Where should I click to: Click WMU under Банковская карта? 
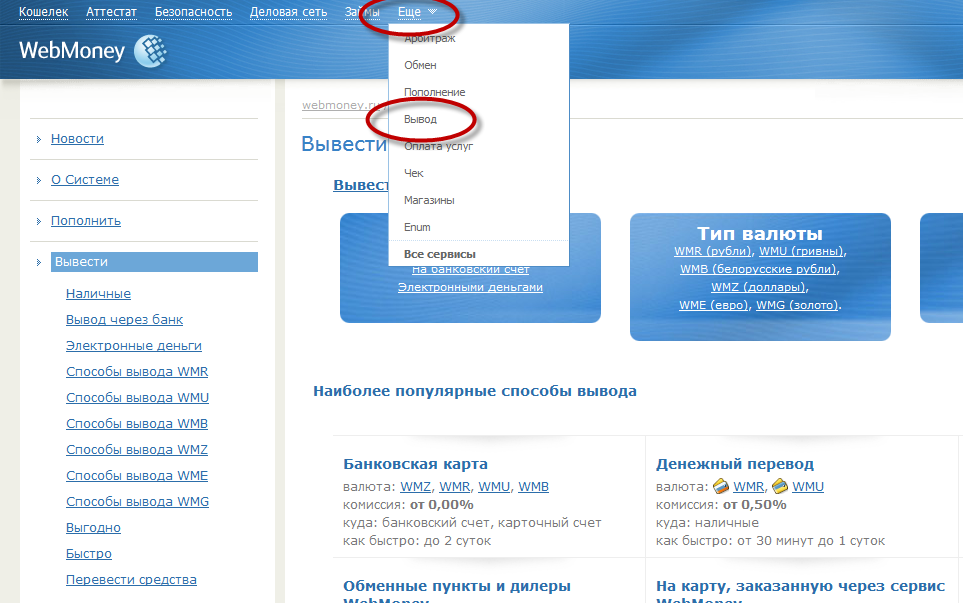pyautogui.click(x=494, y=487)
